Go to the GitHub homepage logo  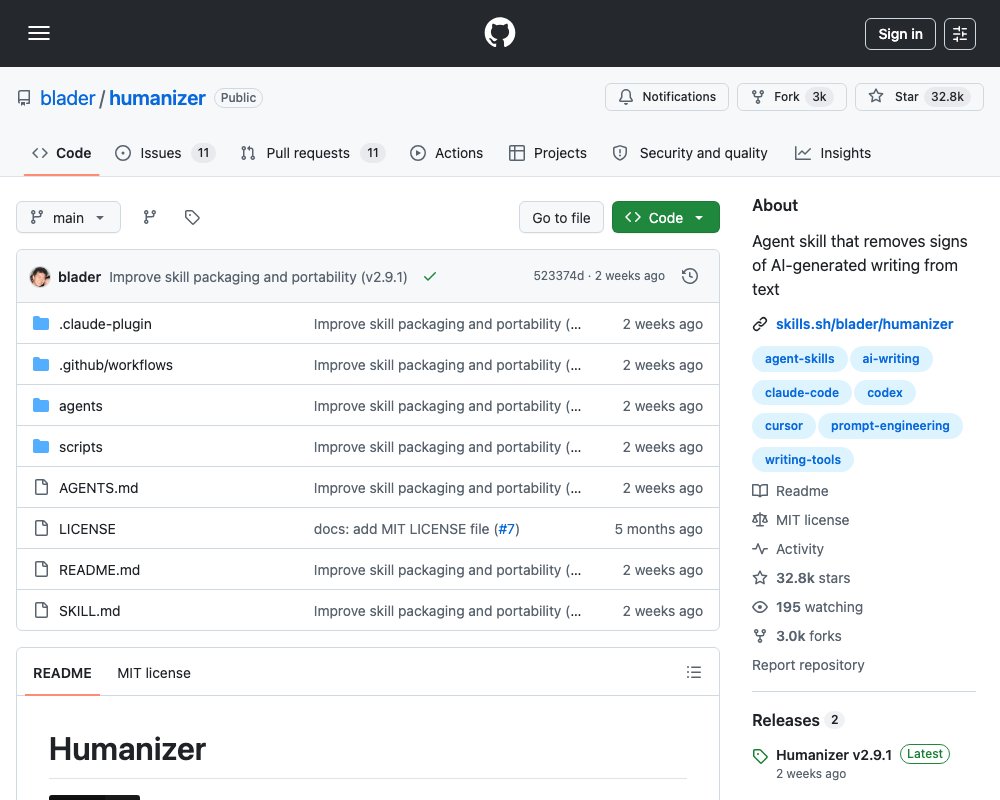(500, 33)
